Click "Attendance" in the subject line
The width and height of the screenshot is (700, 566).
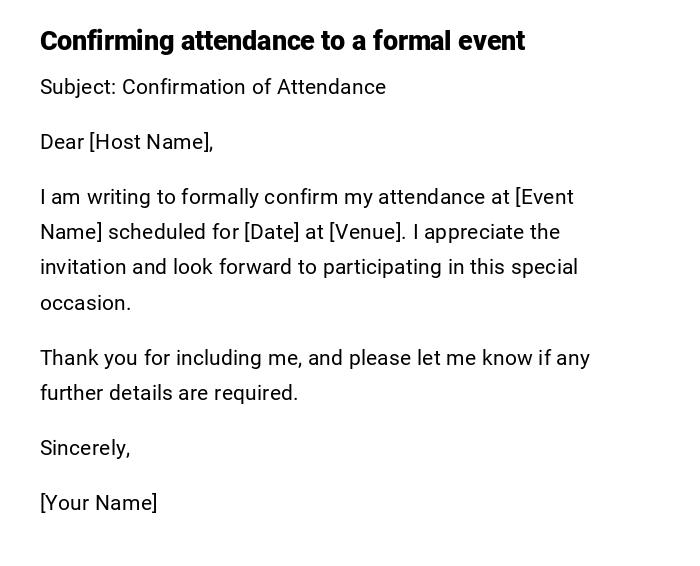click(x=331, y=87)
